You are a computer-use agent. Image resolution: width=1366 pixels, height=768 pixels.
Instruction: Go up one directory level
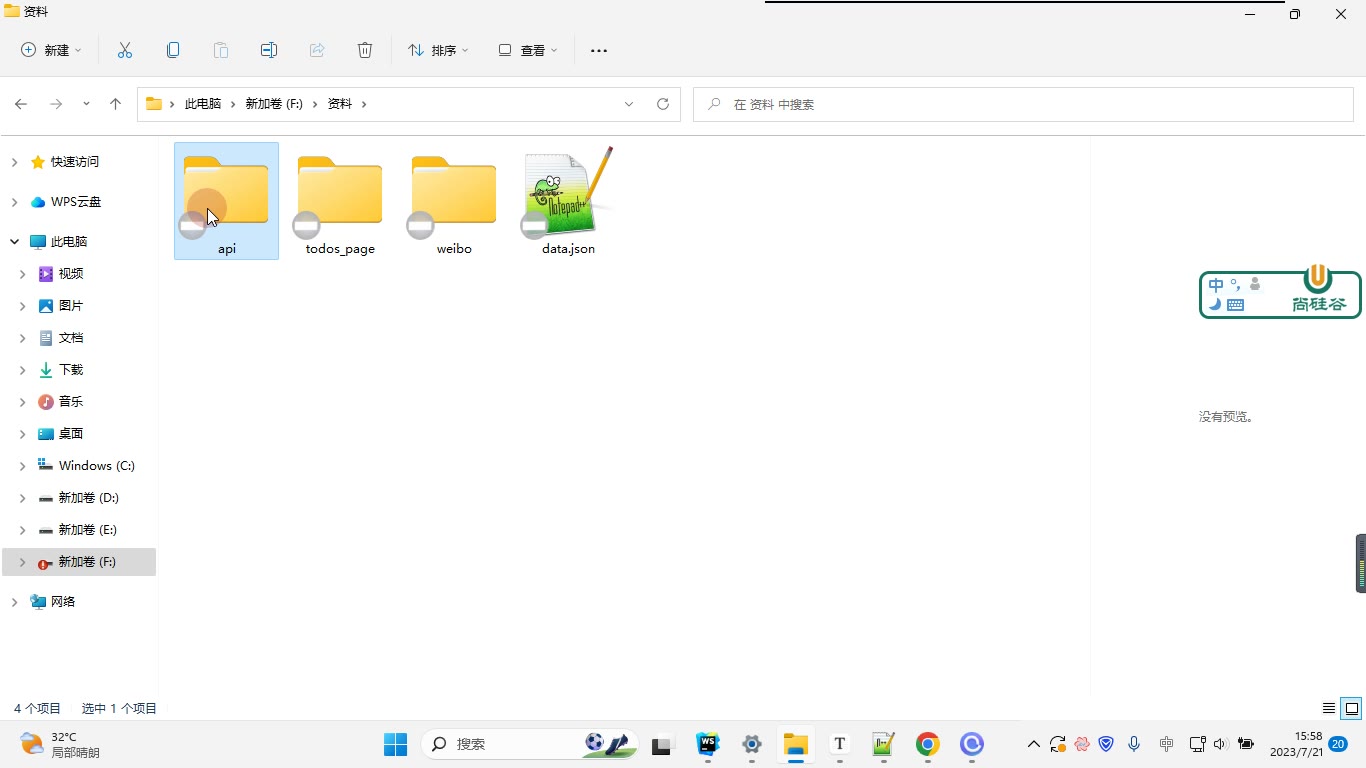point(116,104)
